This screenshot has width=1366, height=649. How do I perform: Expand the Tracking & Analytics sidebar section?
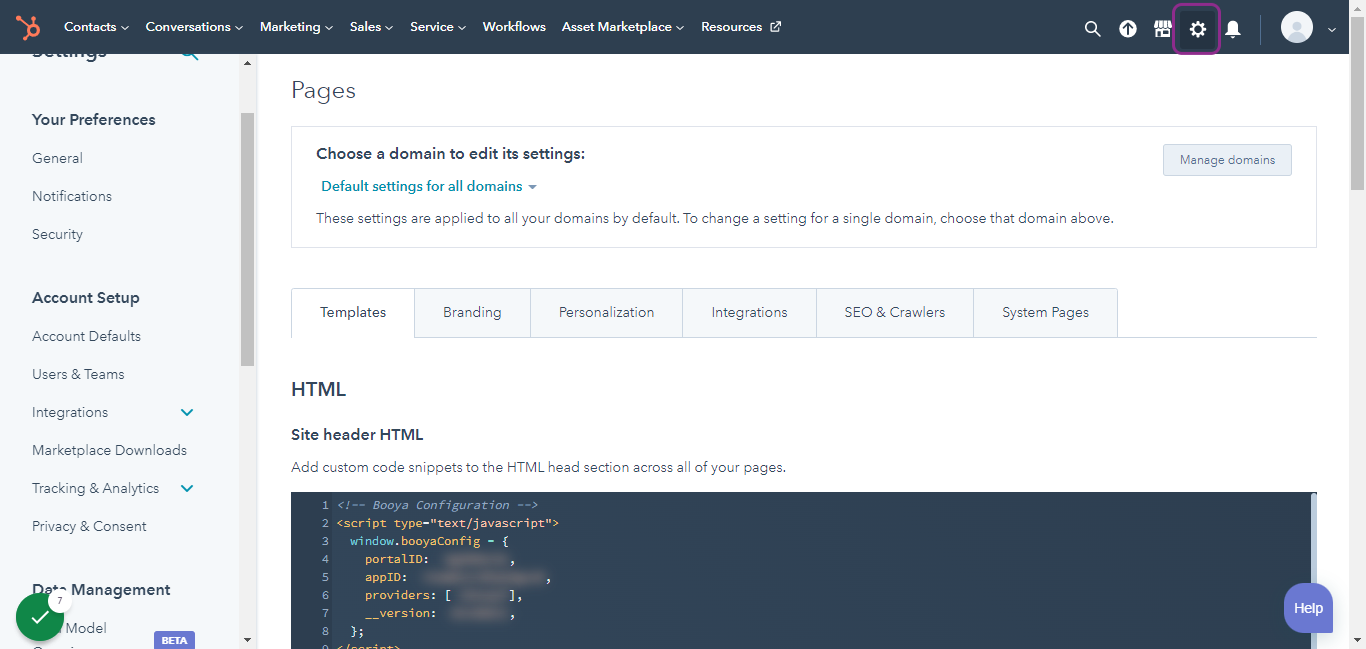coord(187,488)
